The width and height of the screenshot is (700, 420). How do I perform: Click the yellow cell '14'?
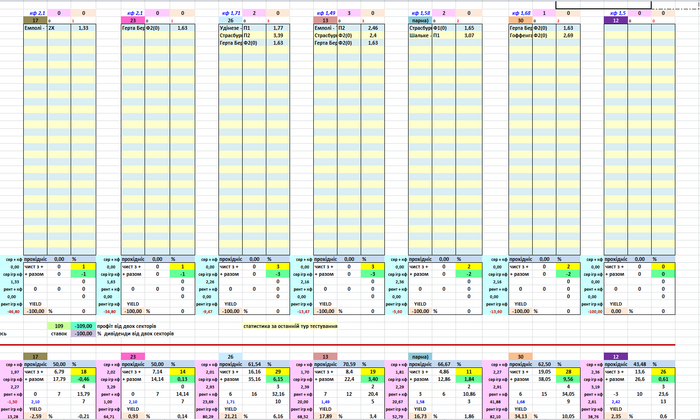(x=182, y=371)
